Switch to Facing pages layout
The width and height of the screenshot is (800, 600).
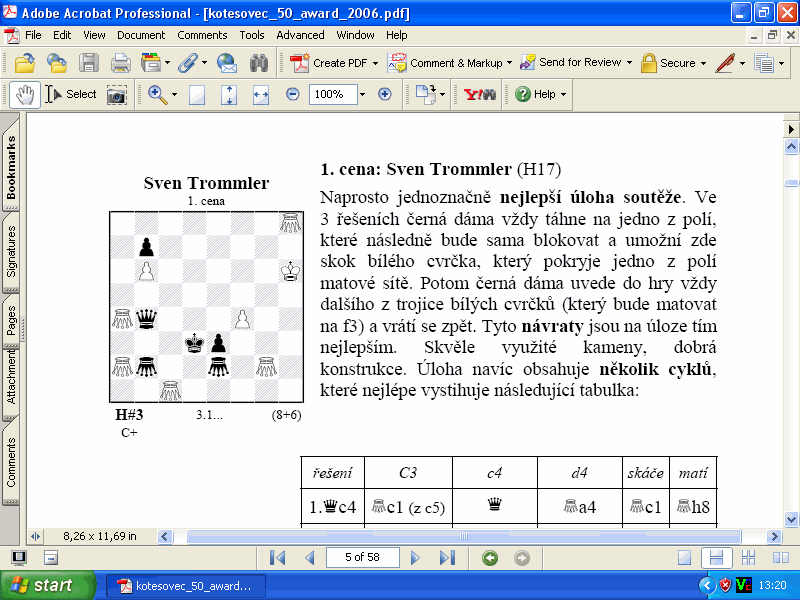(781, 558)
